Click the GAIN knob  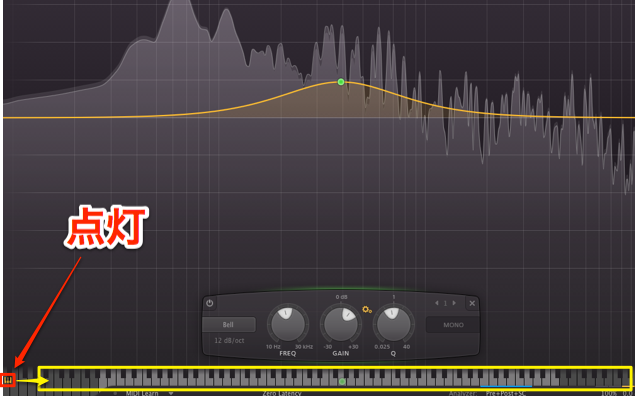[x=341, y=324]
